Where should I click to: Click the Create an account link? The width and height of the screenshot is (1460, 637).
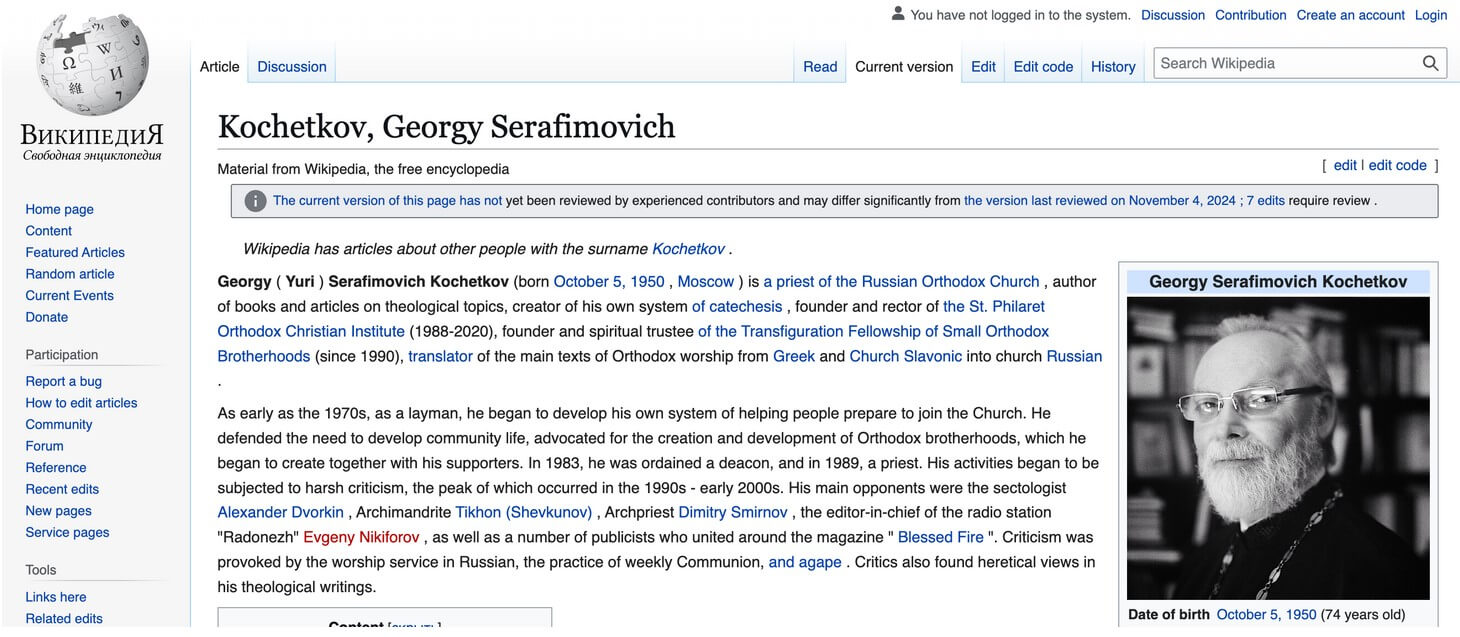(1350, 15)
